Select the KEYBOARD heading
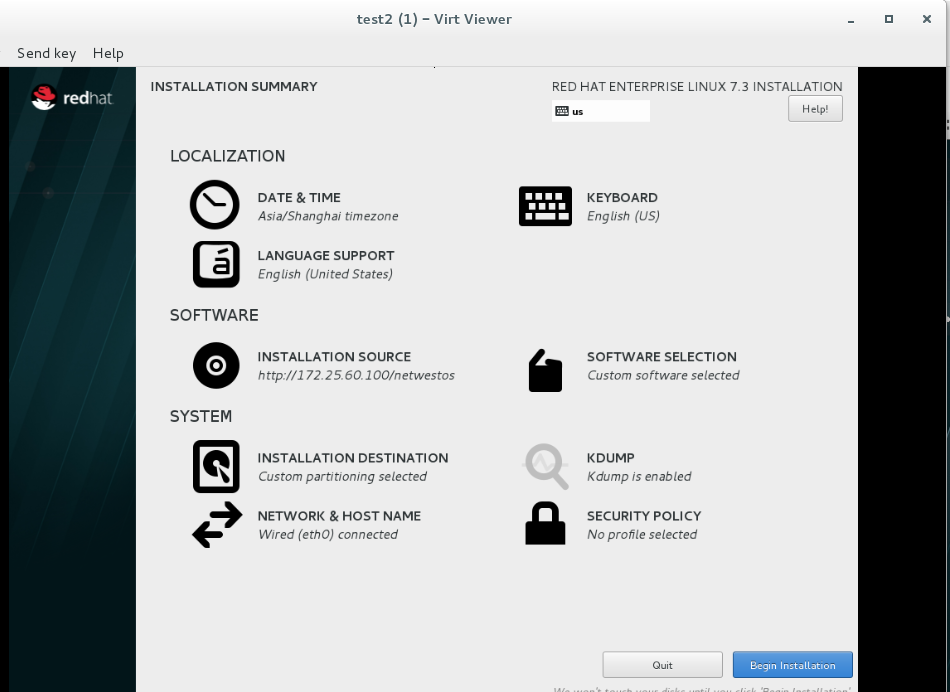The width and height of the screenshot is (950, 692). tap(622, 198)
